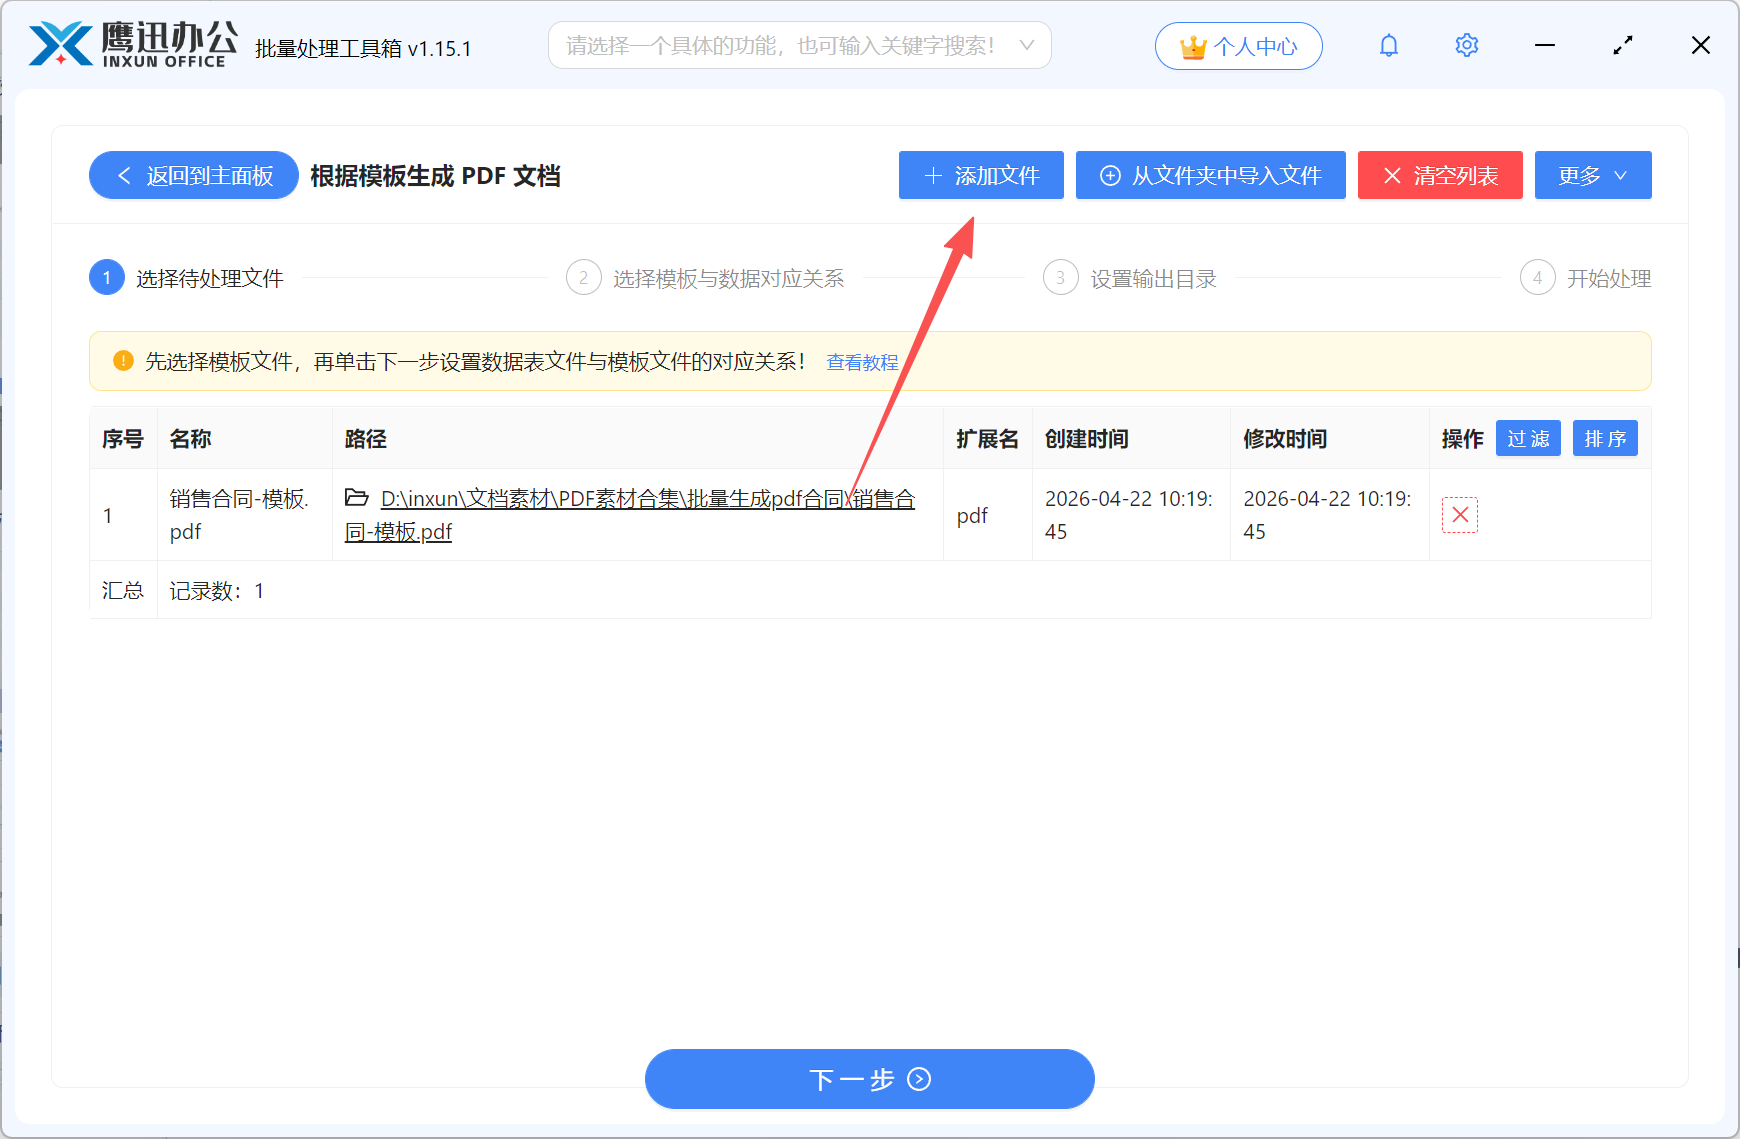Click the 下一步 button
The image size is (1740, 1139).
coord(869,1079)
